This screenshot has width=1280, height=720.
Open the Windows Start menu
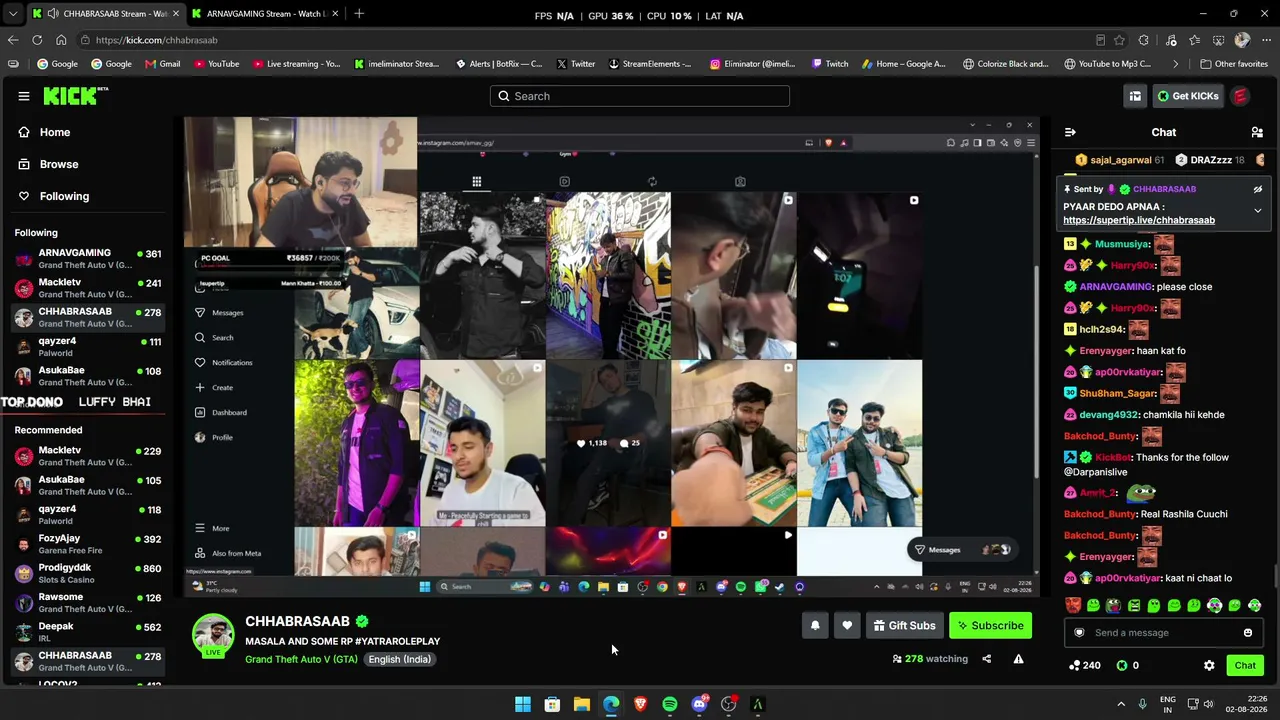[522, 704]
